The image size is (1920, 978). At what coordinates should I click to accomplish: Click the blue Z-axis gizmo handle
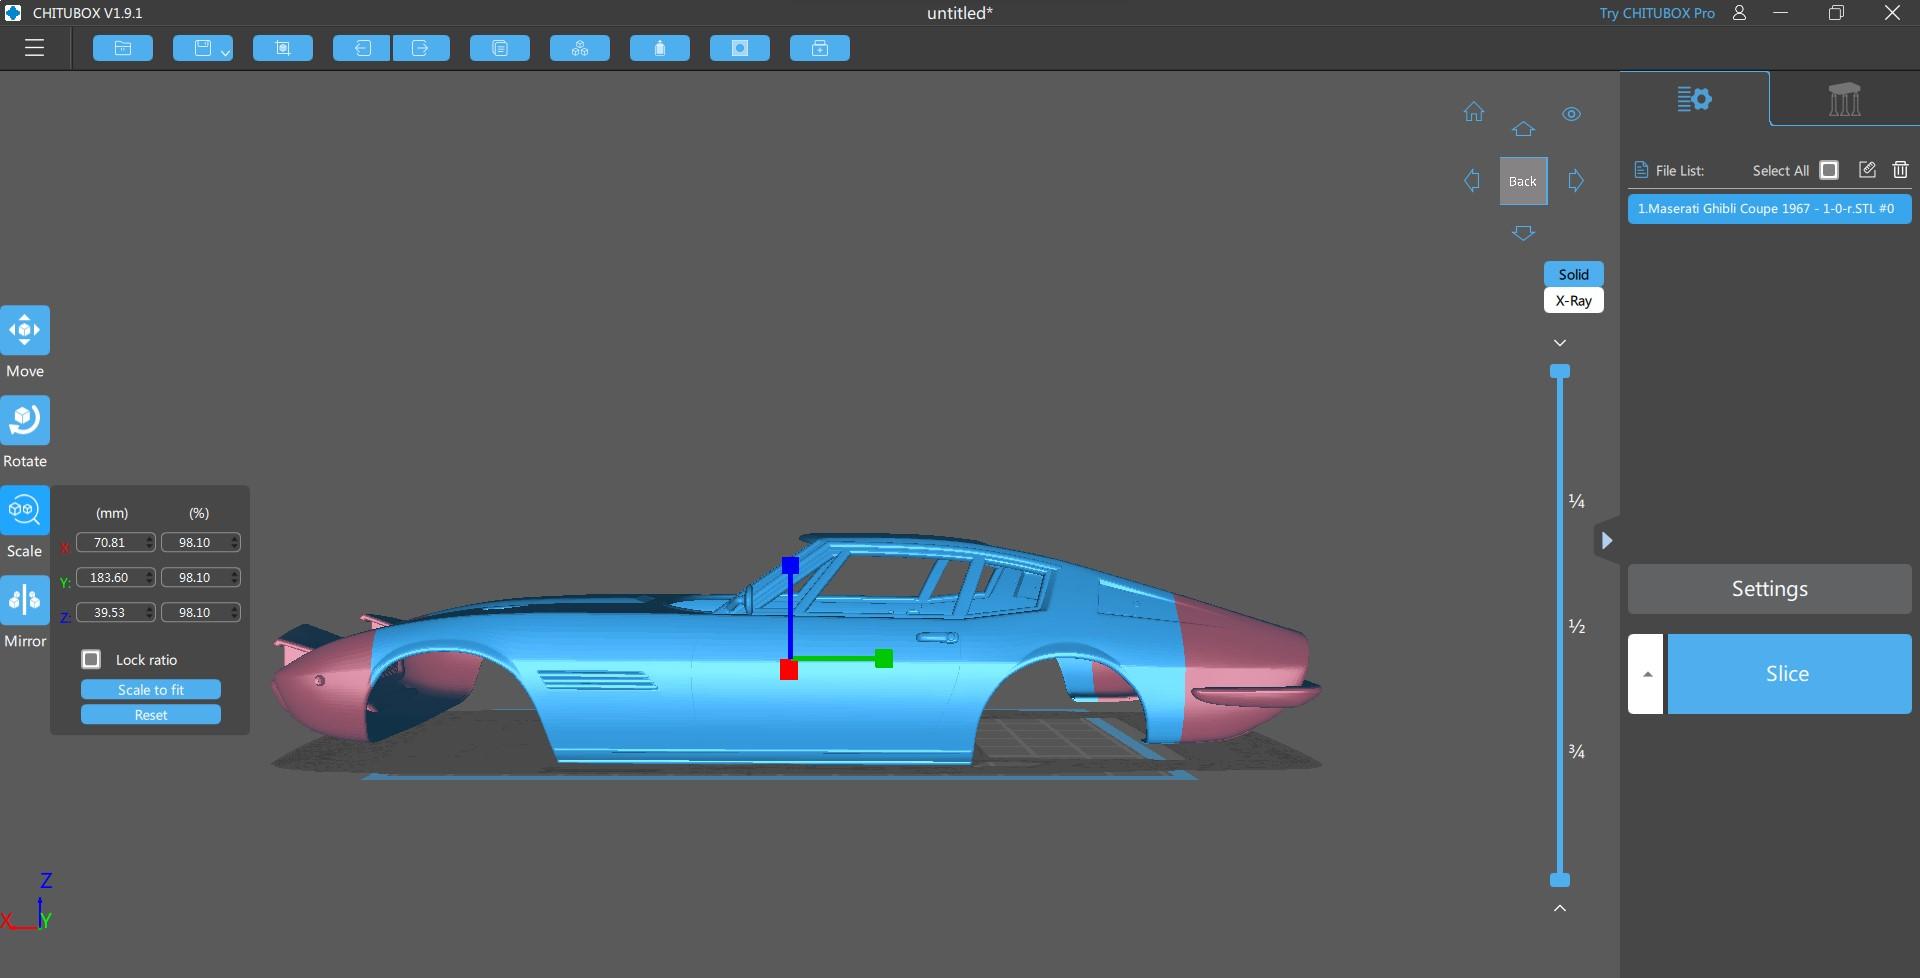790,566
